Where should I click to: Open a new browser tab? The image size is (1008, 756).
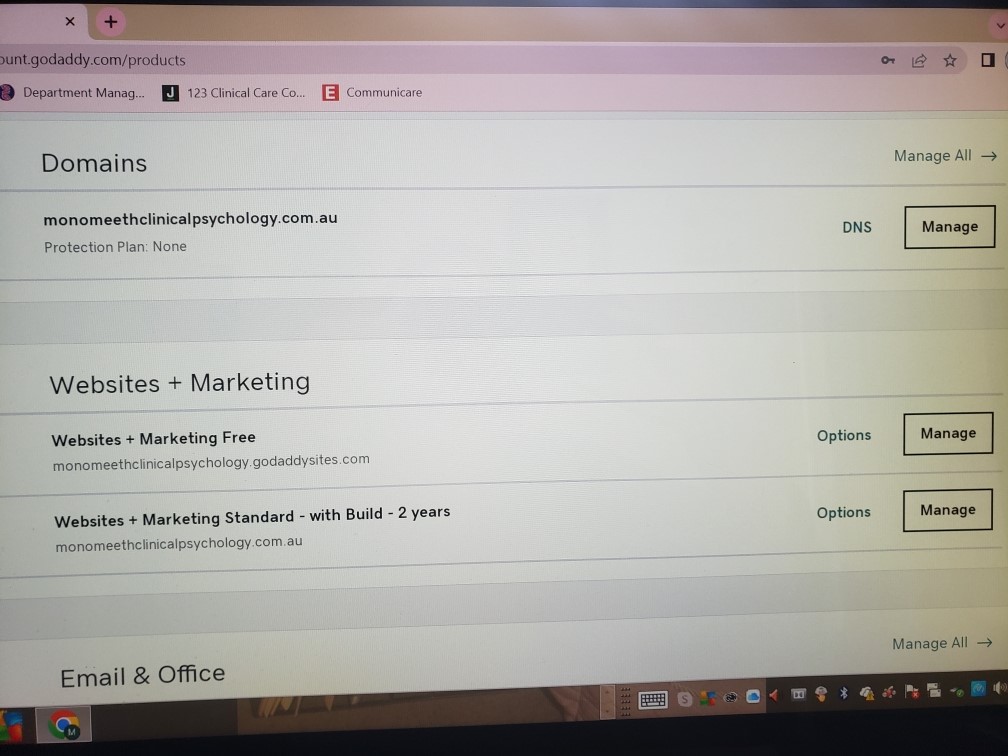[110, 22]
